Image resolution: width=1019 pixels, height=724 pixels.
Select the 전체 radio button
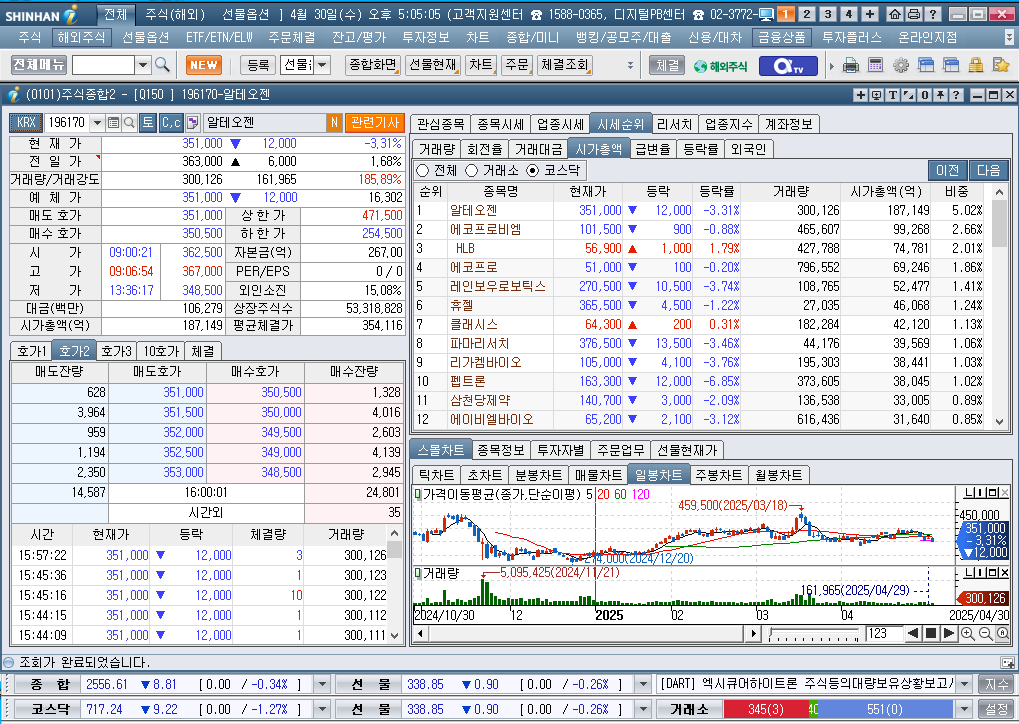[422, 170]
